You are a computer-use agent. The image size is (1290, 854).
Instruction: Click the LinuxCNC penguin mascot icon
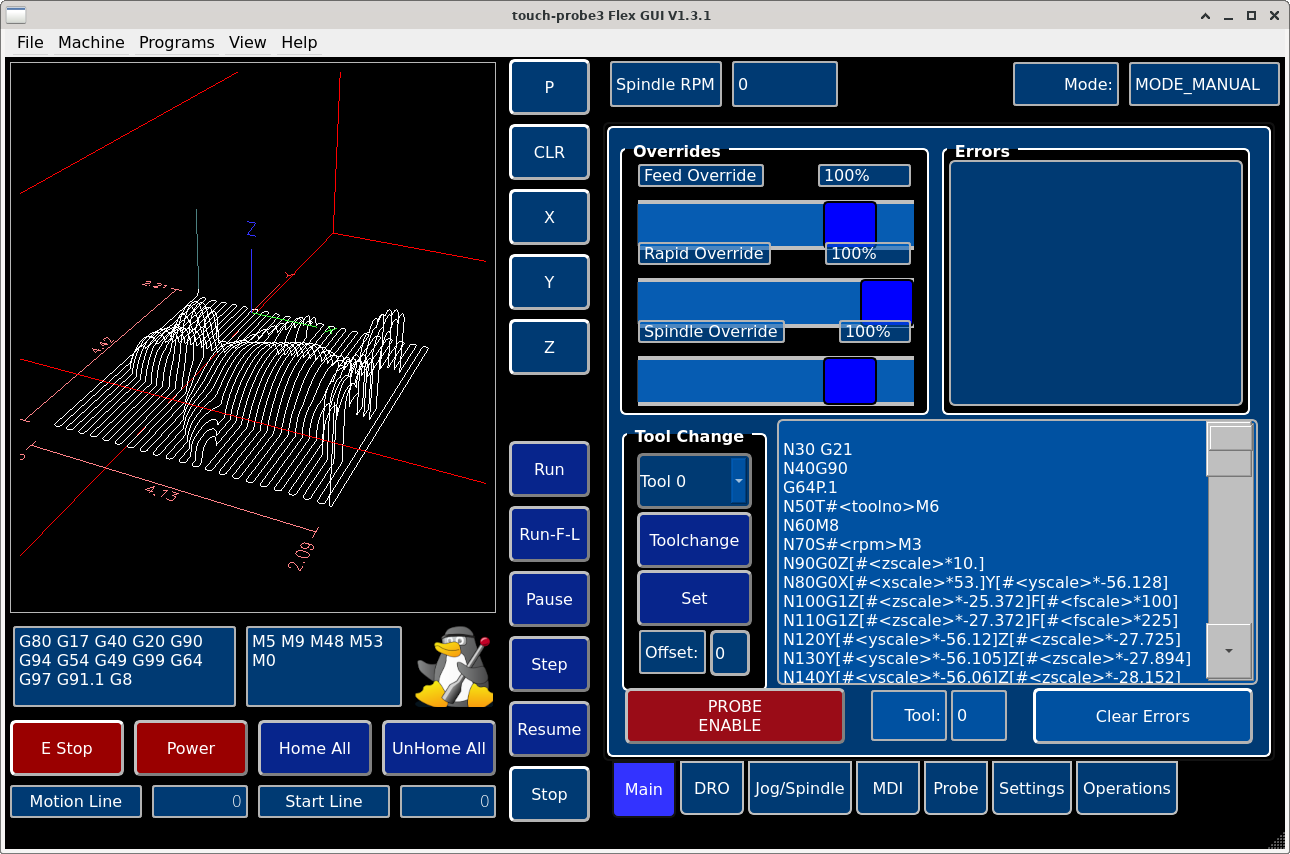(x=454, y=667)
